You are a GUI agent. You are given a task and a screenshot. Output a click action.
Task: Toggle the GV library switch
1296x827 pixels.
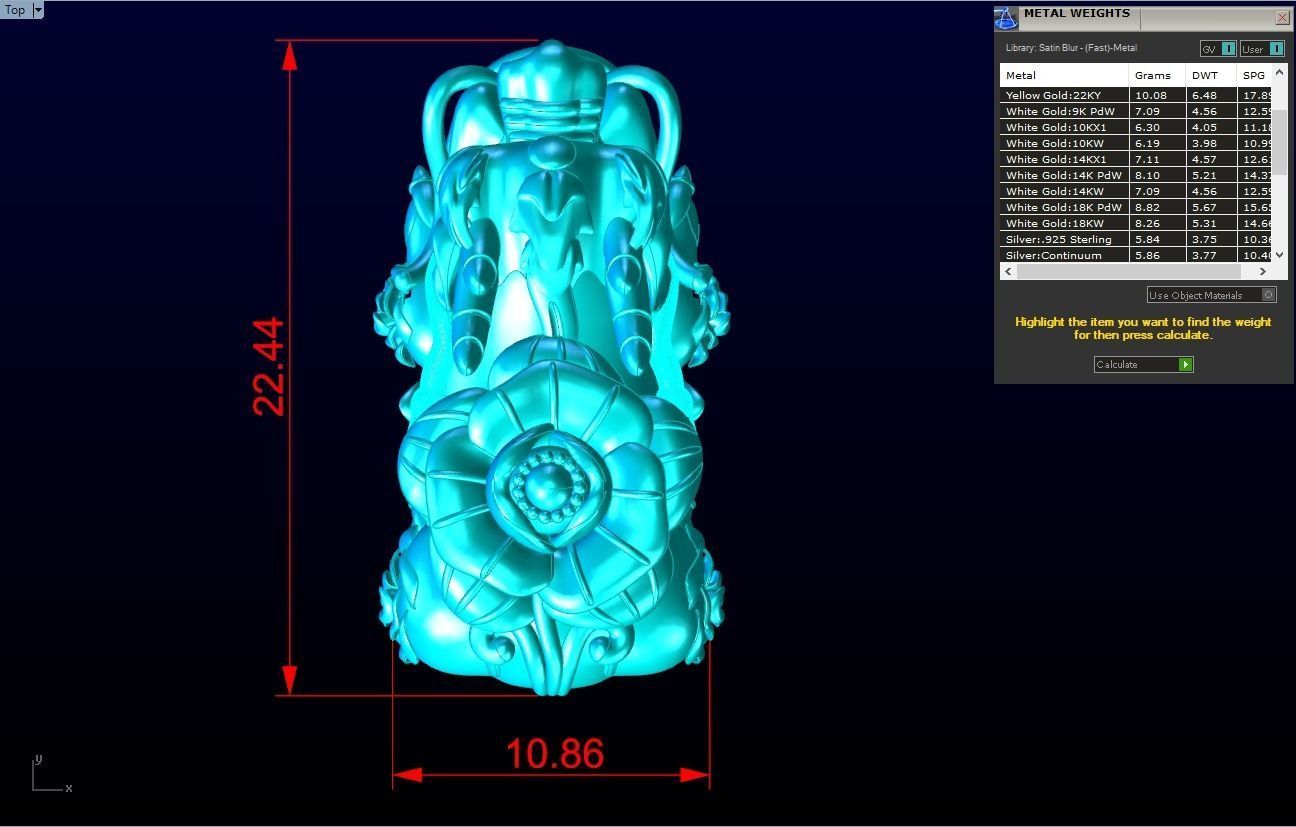pos(1218,48)
